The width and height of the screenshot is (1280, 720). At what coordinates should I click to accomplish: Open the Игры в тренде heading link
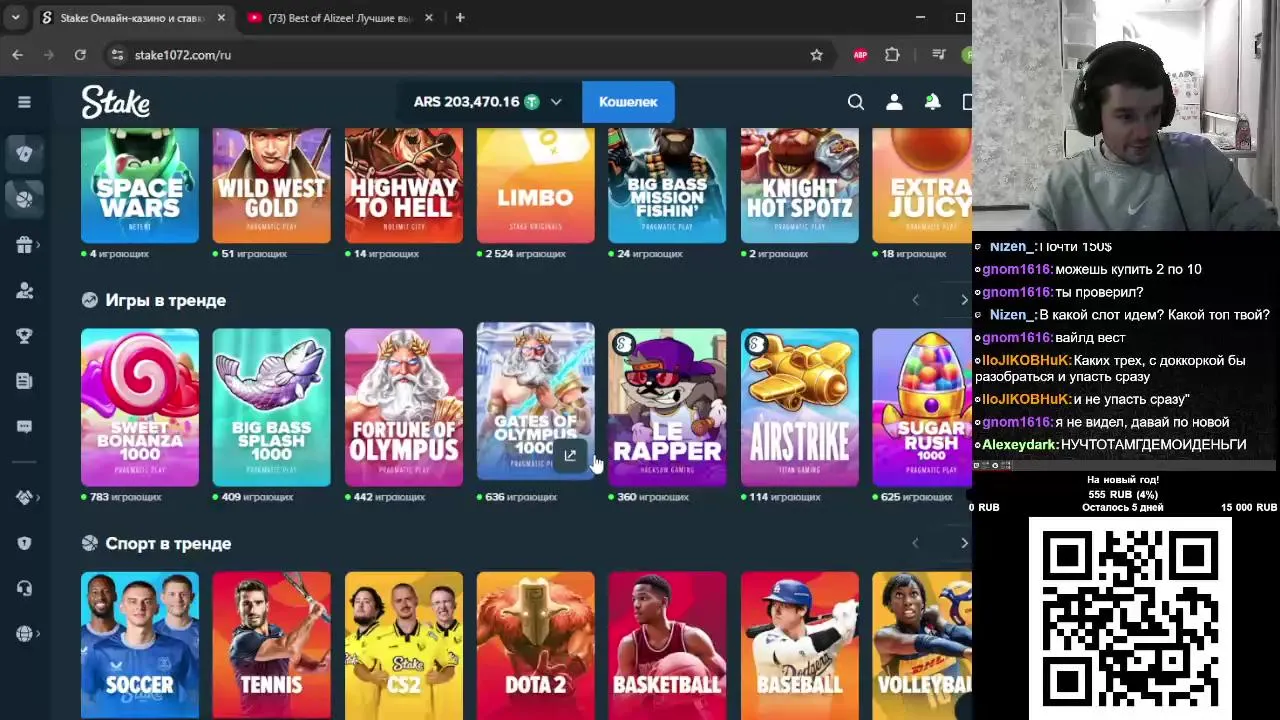coord(166,300)
